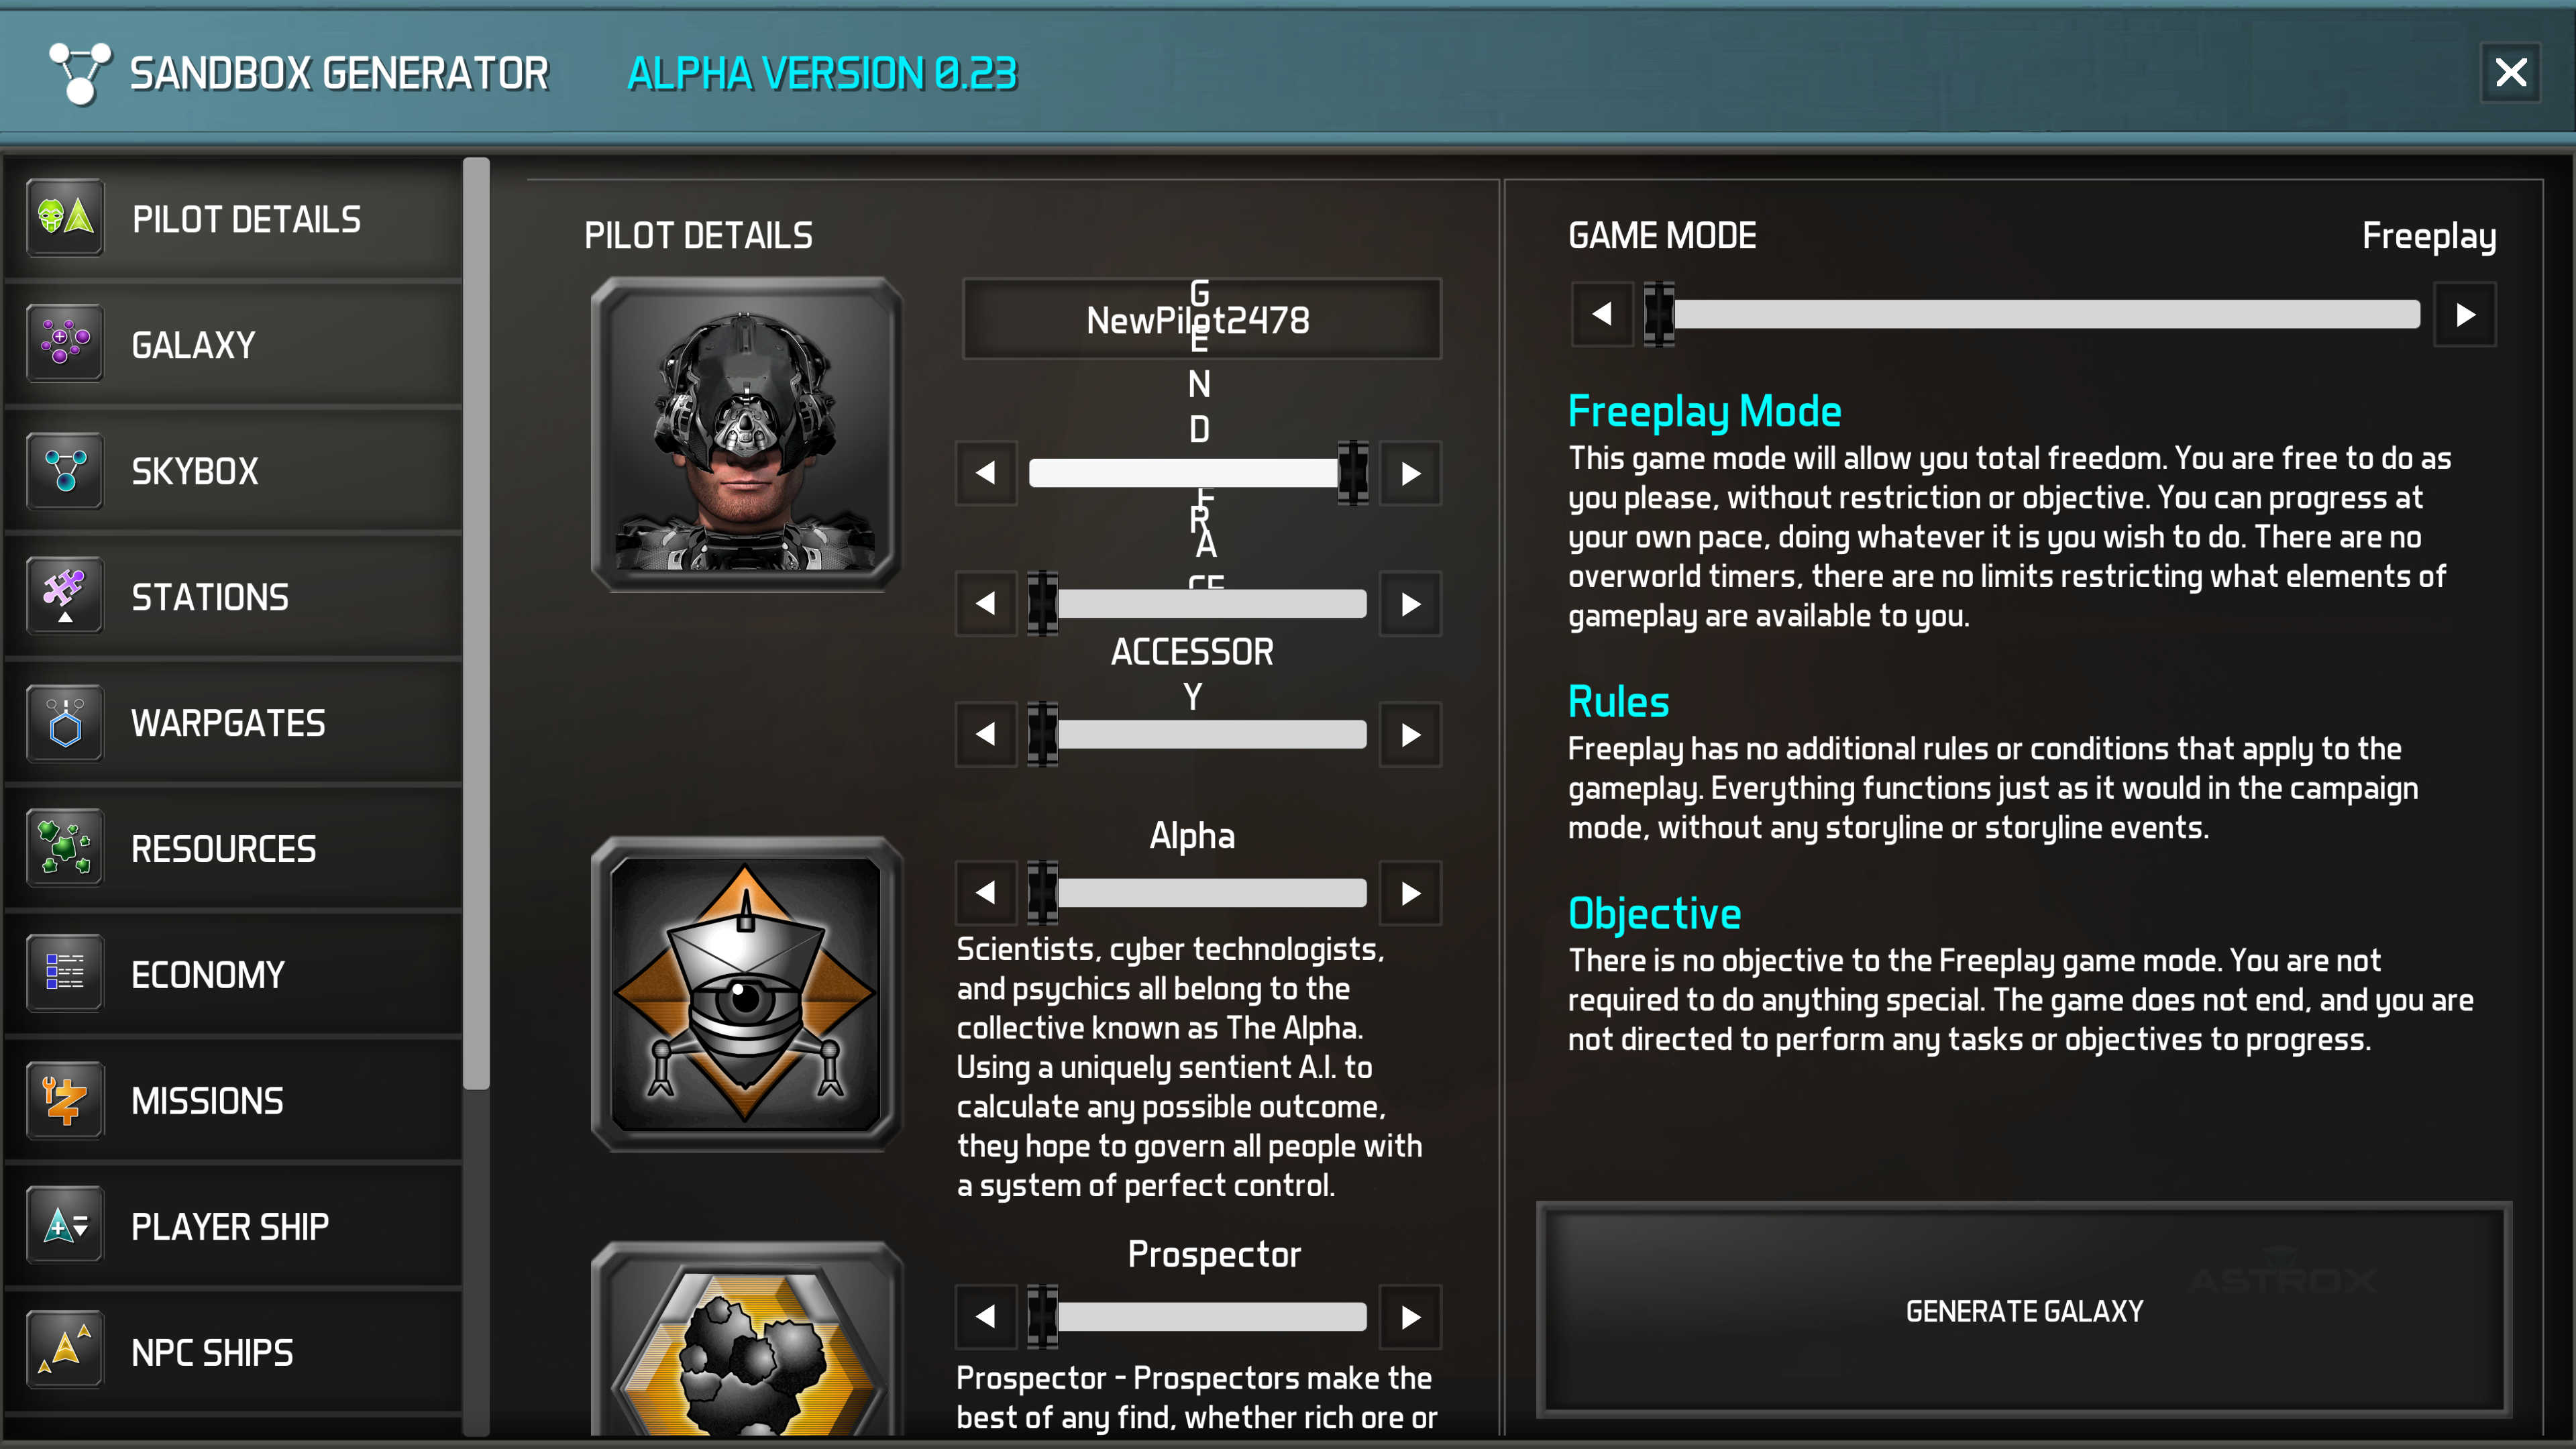Viewport: 2576px width, 1449px height.
Task: Close the Sandbox Generator window
Action: click(2510, 72)
